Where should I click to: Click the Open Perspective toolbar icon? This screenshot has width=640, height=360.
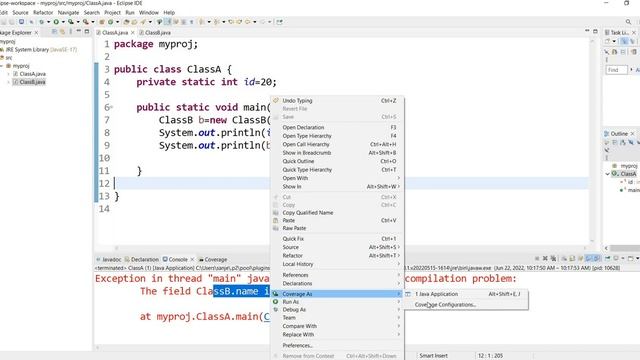(x=280, y=22)
